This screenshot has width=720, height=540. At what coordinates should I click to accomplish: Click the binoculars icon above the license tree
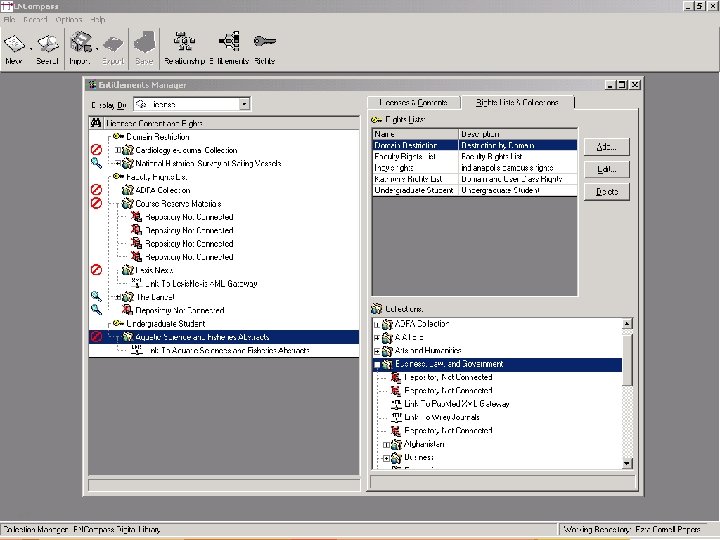[96, 123]
